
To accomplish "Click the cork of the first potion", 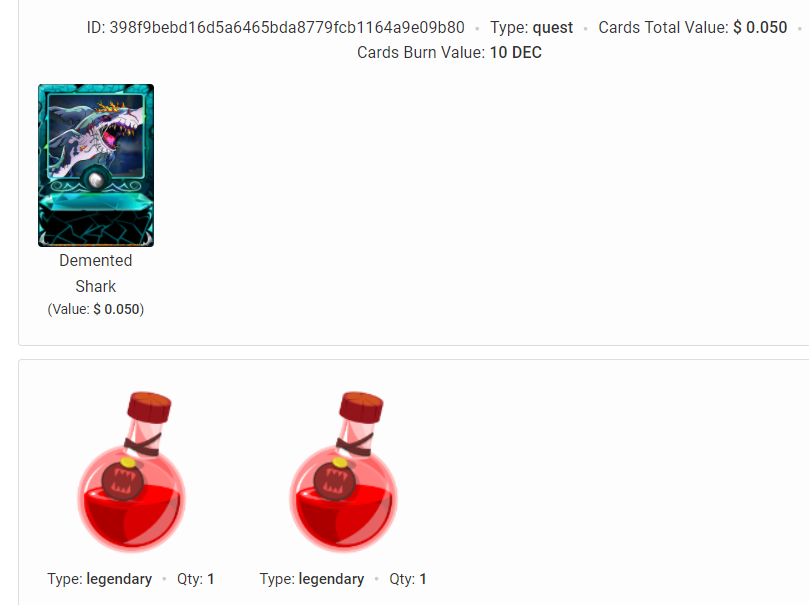I will [149, 407].
